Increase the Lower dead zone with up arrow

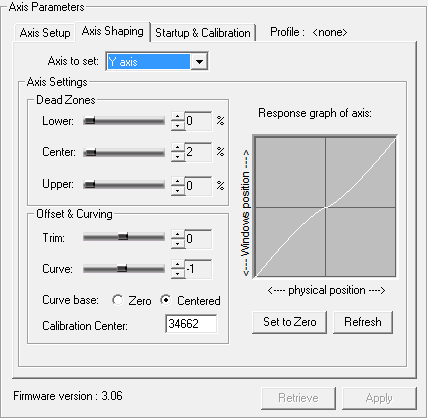[x=178, y=117]
